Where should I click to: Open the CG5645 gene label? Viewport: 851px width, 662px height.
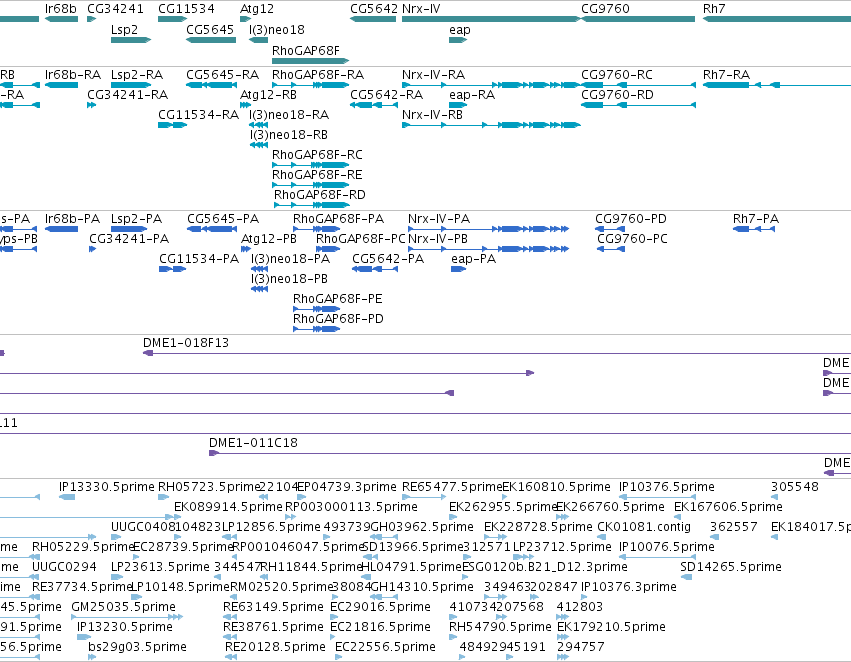pyautogui.click(x=210, y=29)
